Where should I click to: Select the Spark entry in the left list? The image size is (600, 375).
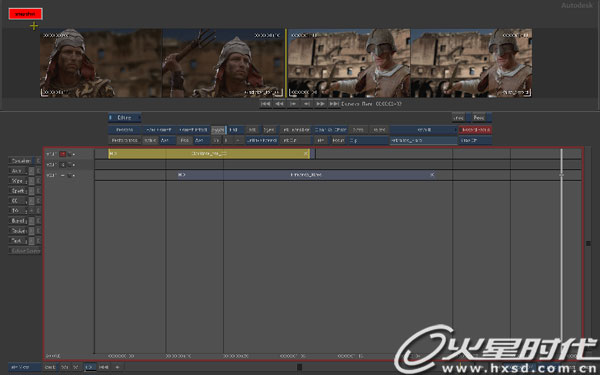pos(18,191)
